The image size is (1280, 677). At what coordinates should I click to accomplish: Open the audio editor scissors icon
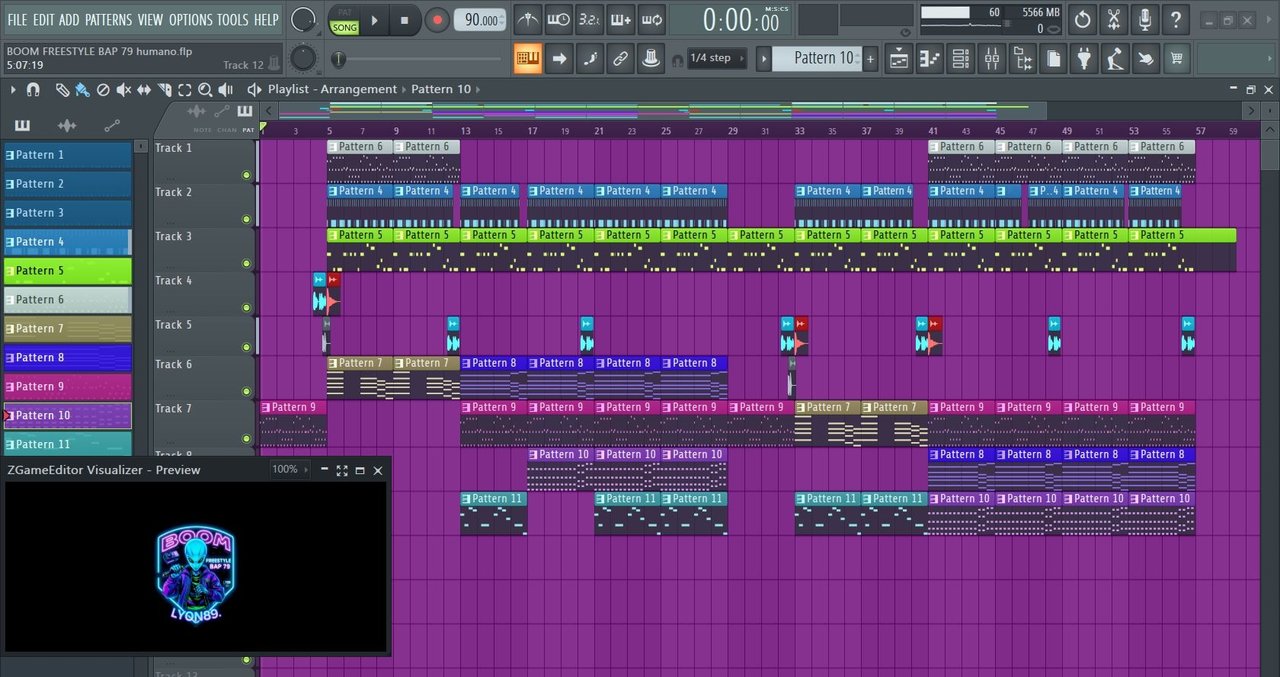[1114, 19]
